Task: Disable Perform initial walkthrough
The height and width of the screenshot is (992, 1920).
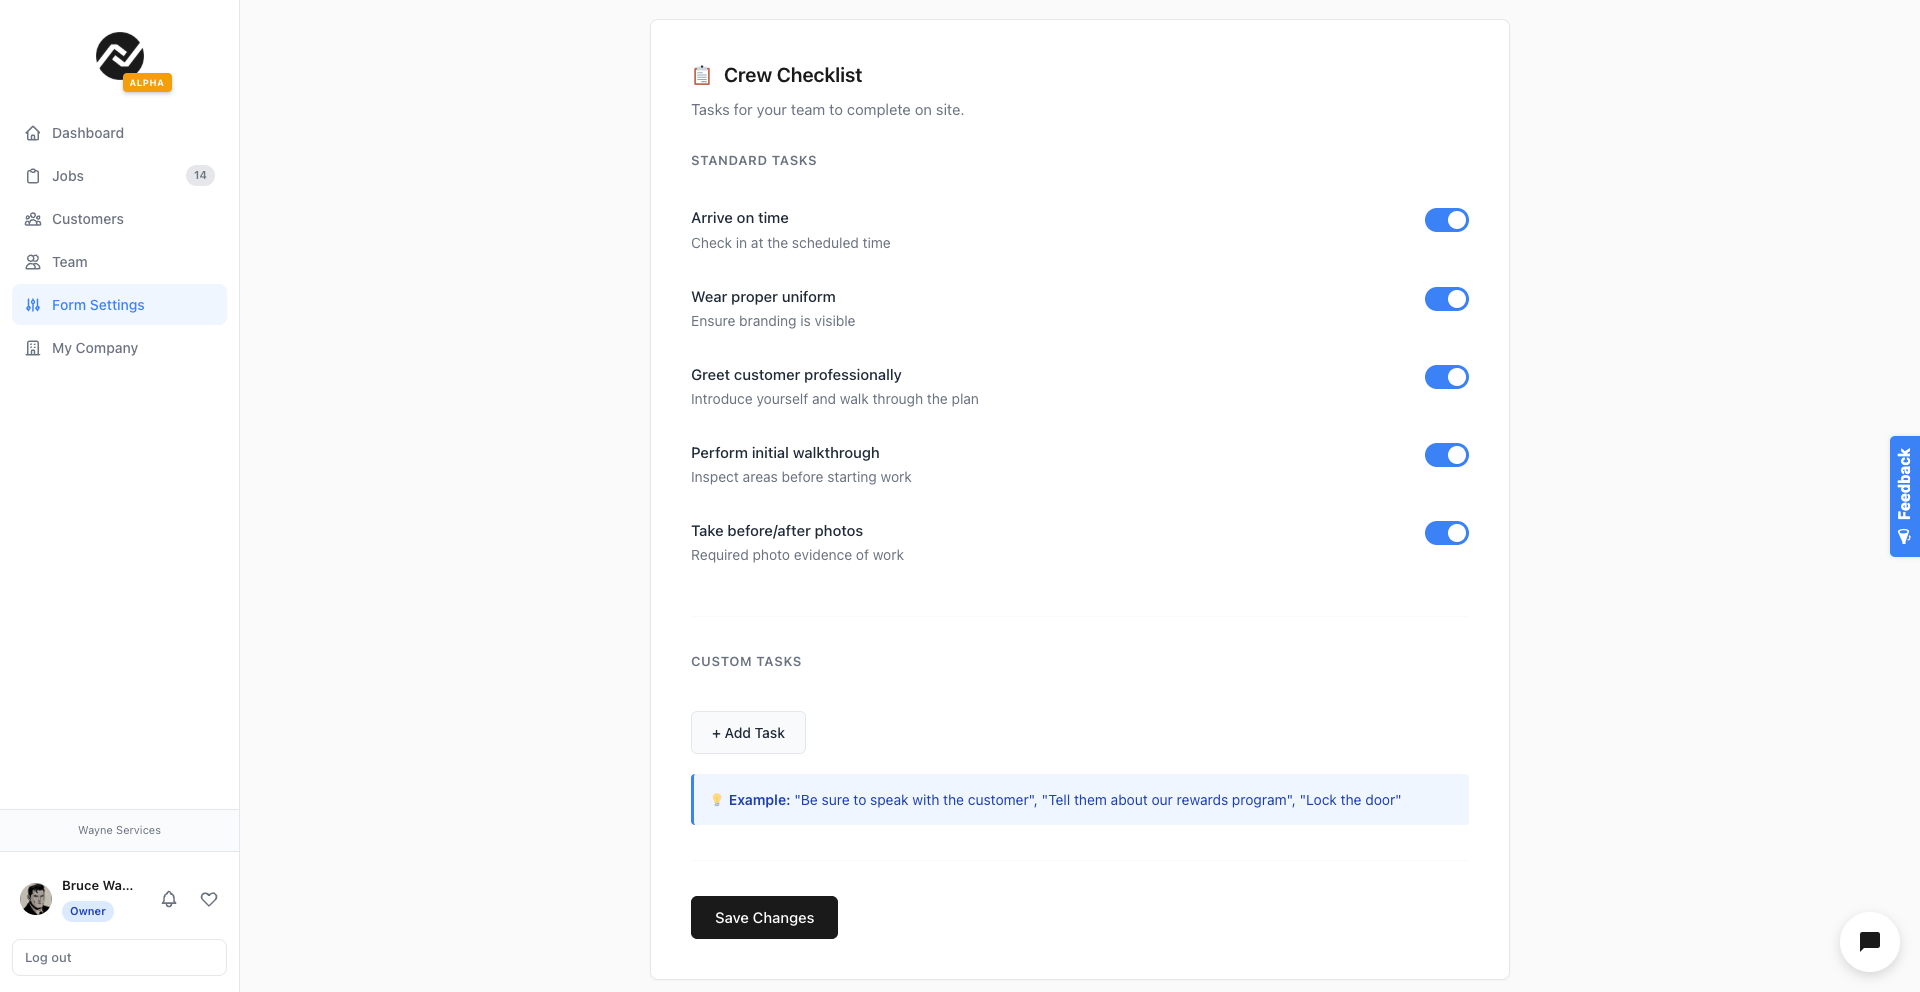Action: coord(1447,455)
